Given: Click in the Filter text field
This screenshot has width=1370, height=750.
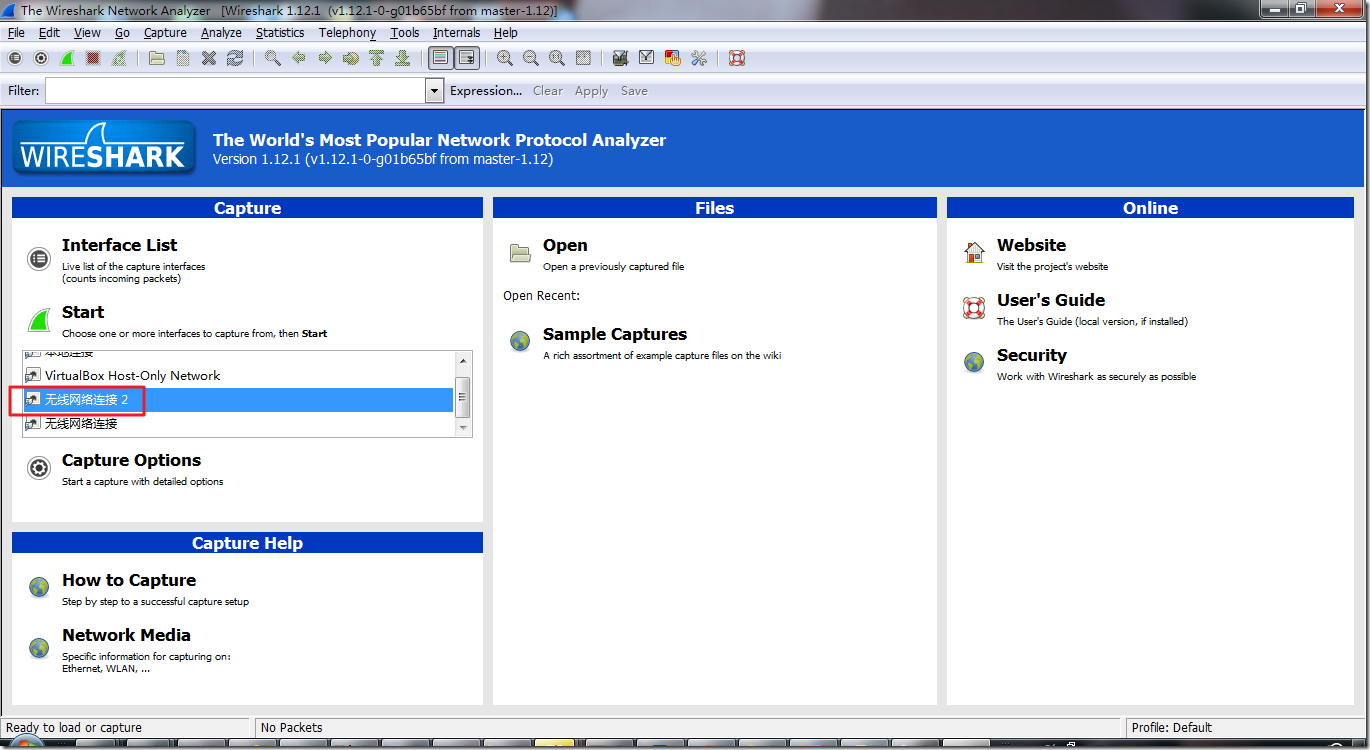Looking at the screenshot, I should (236, 91).
